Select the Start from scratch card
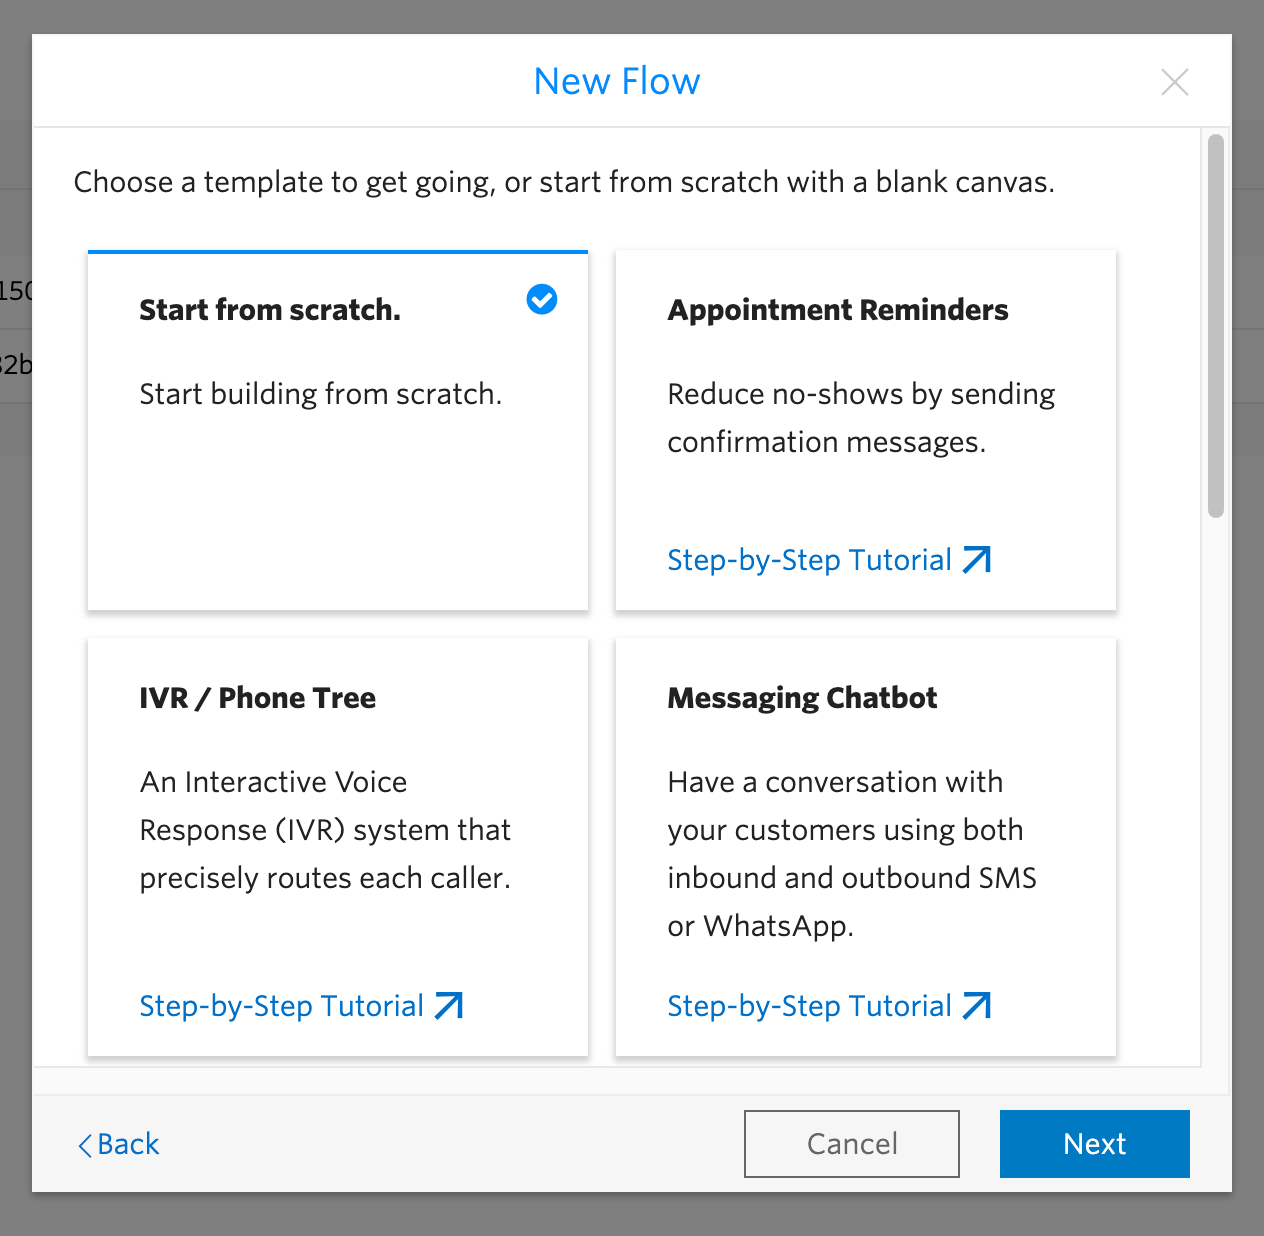This screenshot has height=1236, width=1264. (338, 430)
